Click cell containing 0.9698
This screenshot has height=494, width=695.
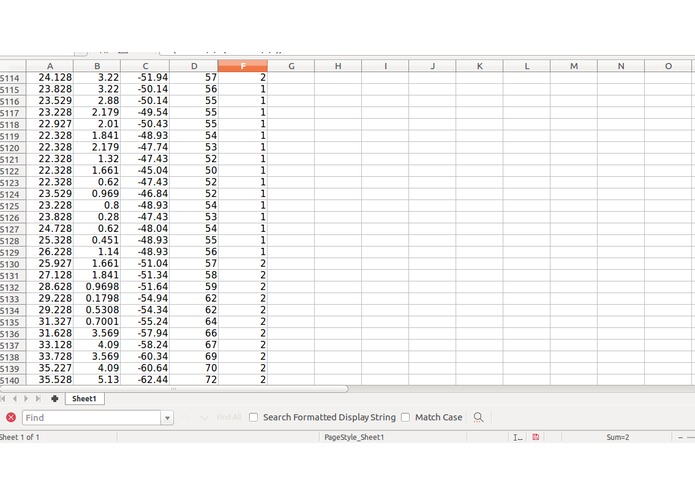pos(97,287)
